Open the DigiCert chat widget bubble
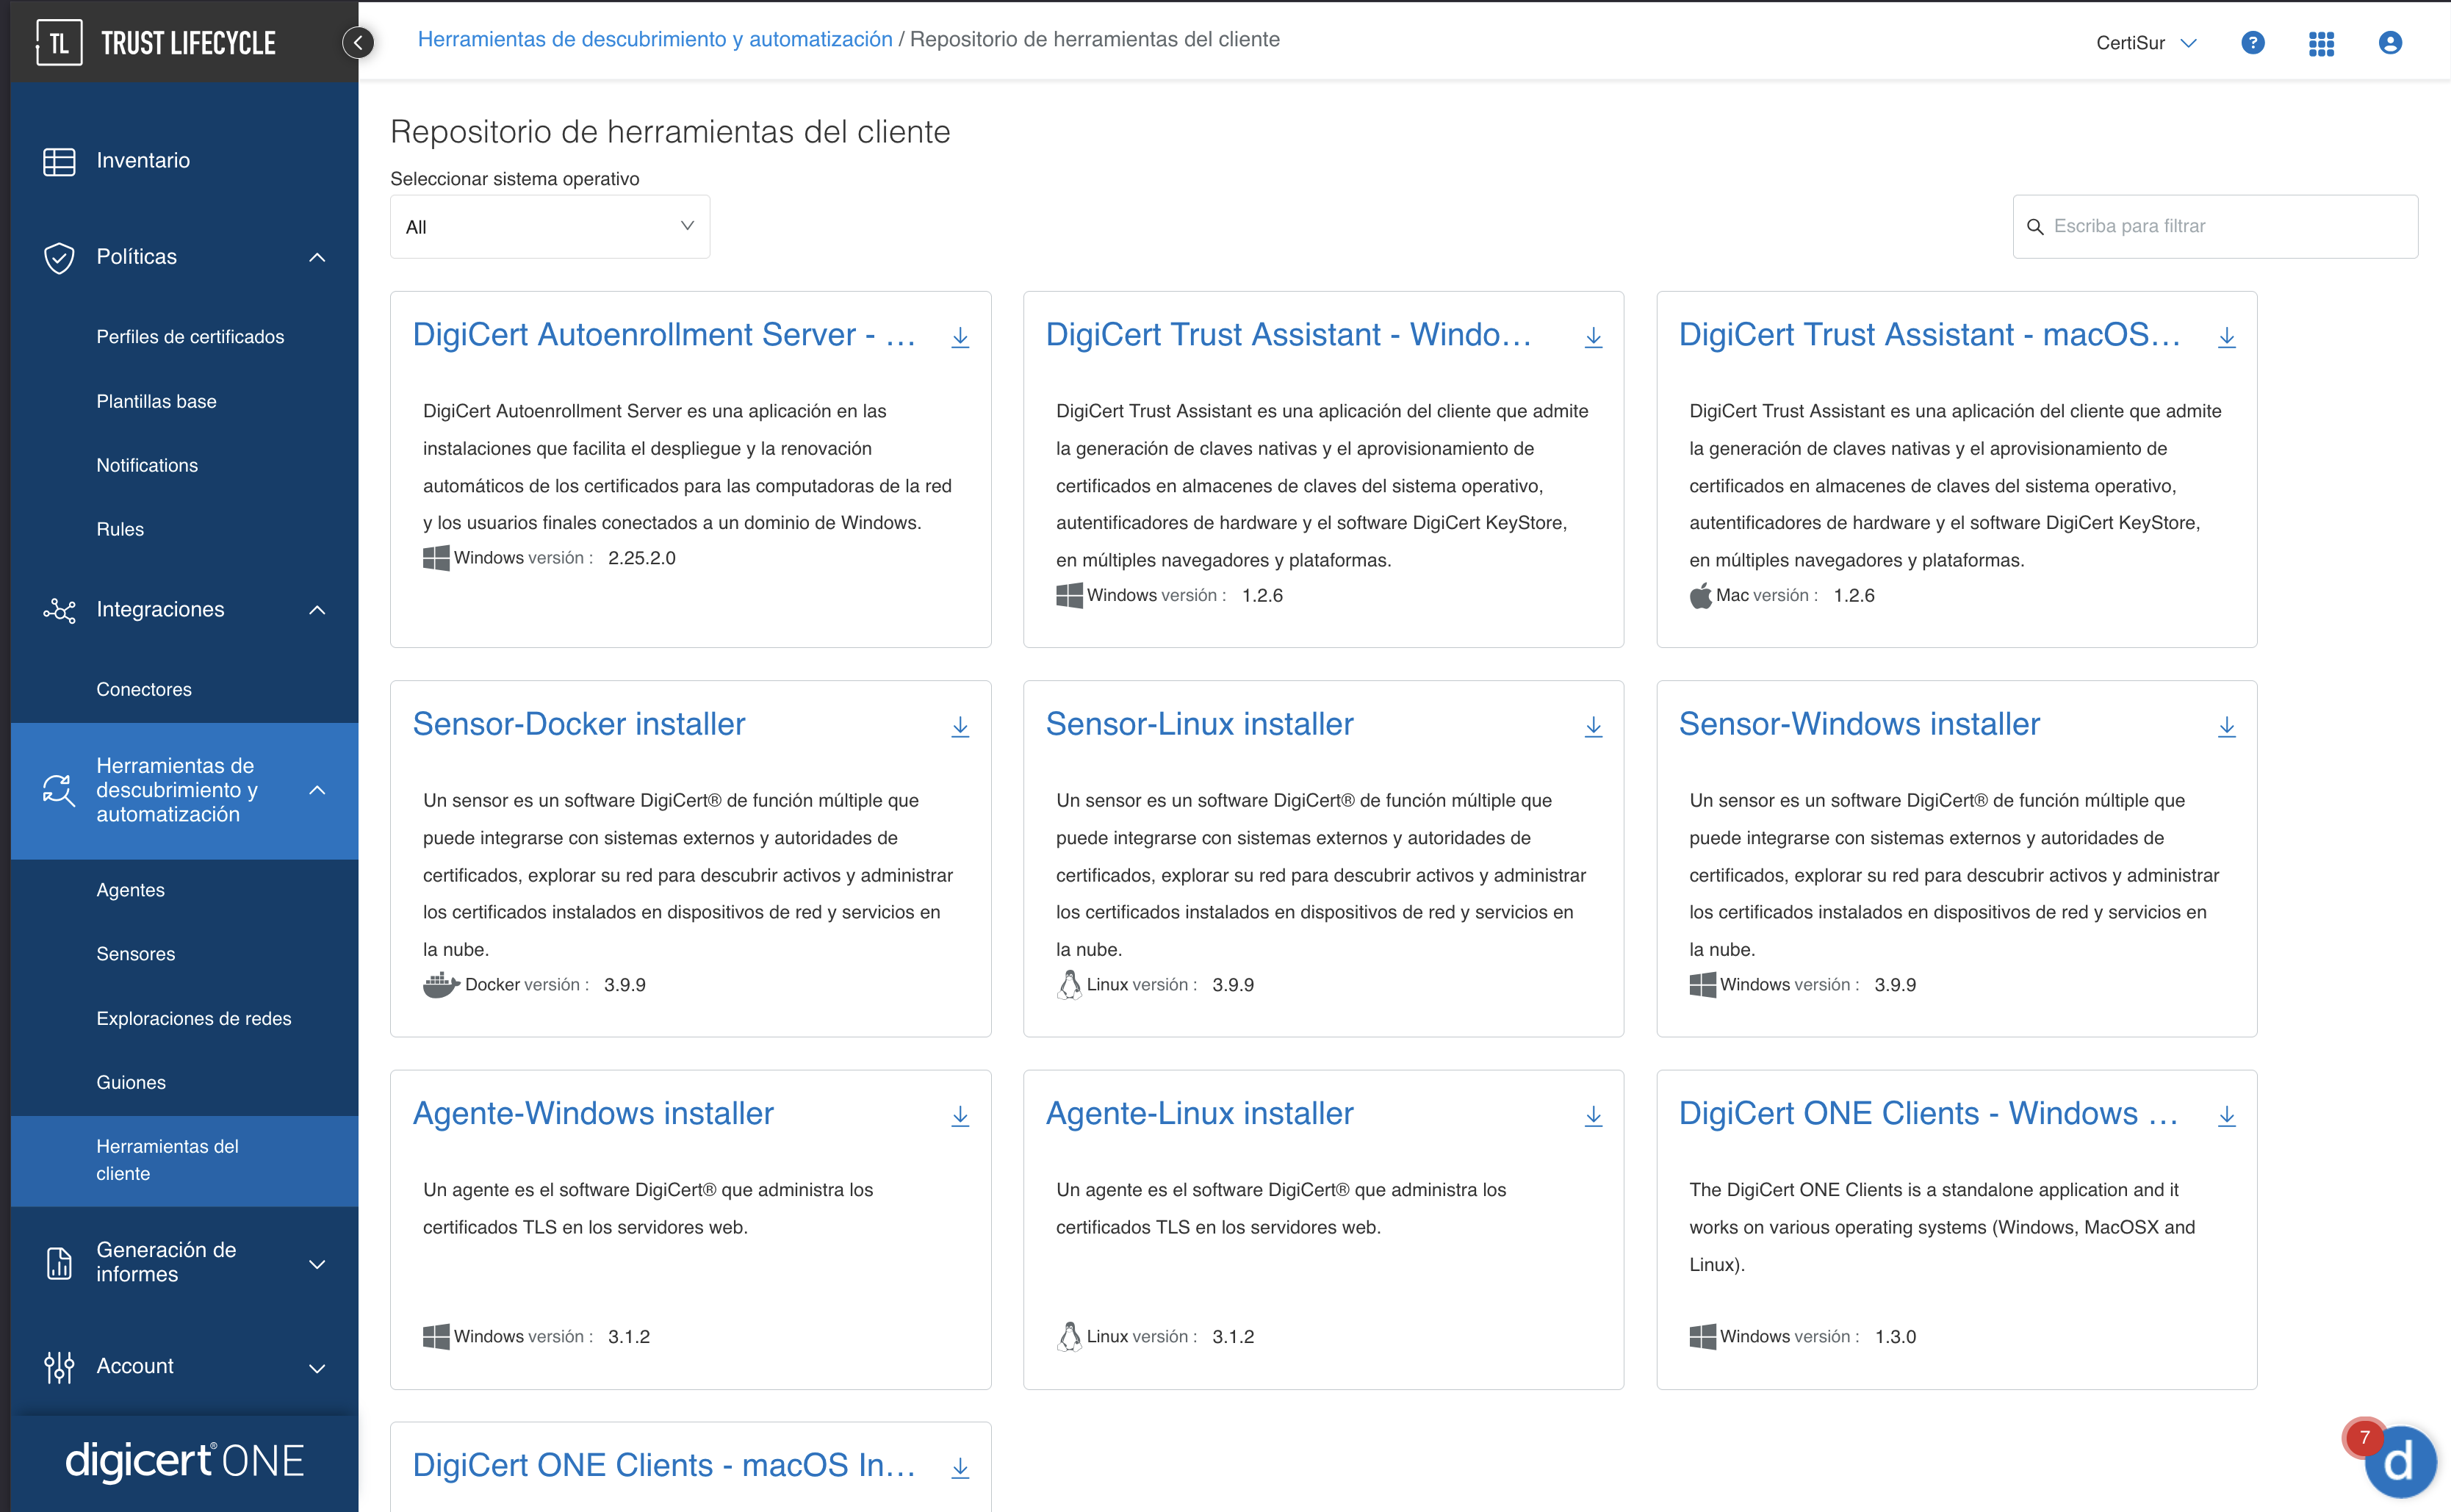This screenshot has width=2451, height=1512. click(2398, 1462)
